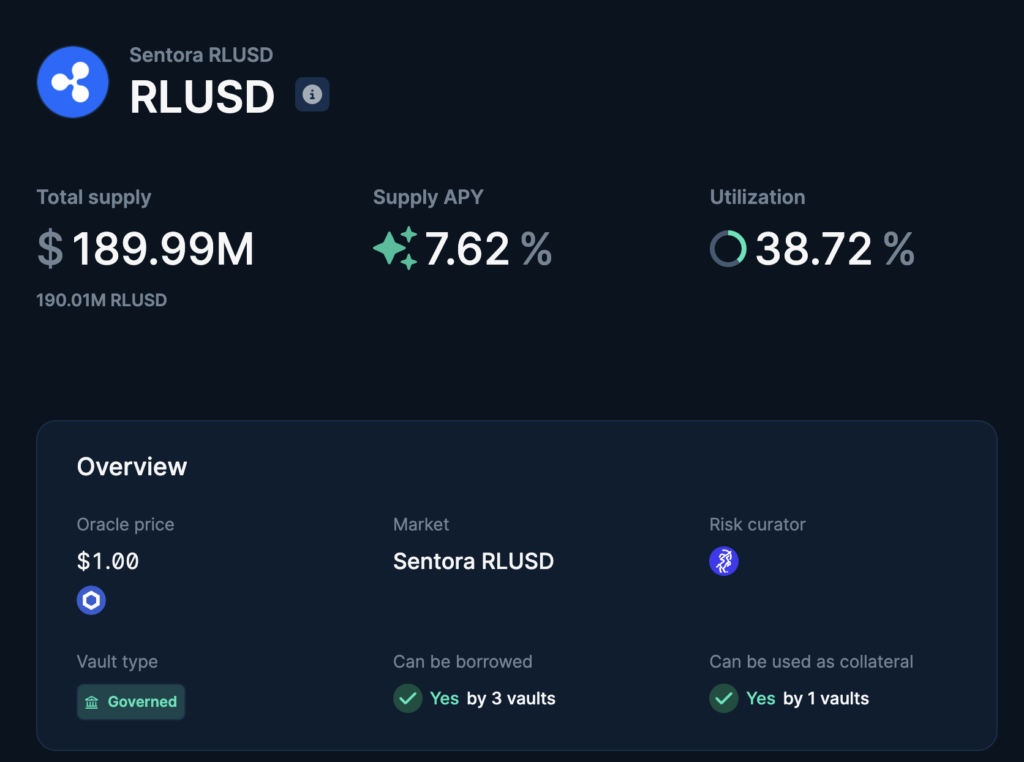Click the Utilization ring indicator icon
This screenshot has width=1024, height=762.
pyautogui.click(x=728, y=249)
